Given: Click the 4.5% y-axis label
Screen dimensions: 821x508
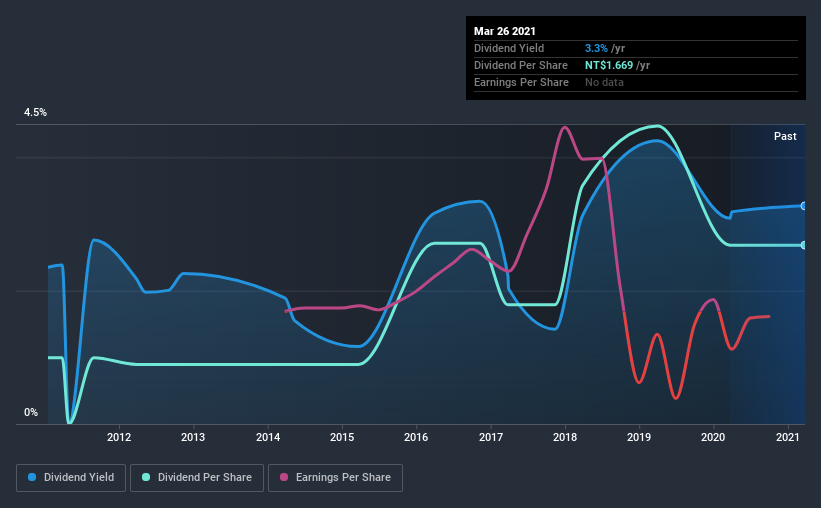Looking at the screenshot, I should (35, 112).
